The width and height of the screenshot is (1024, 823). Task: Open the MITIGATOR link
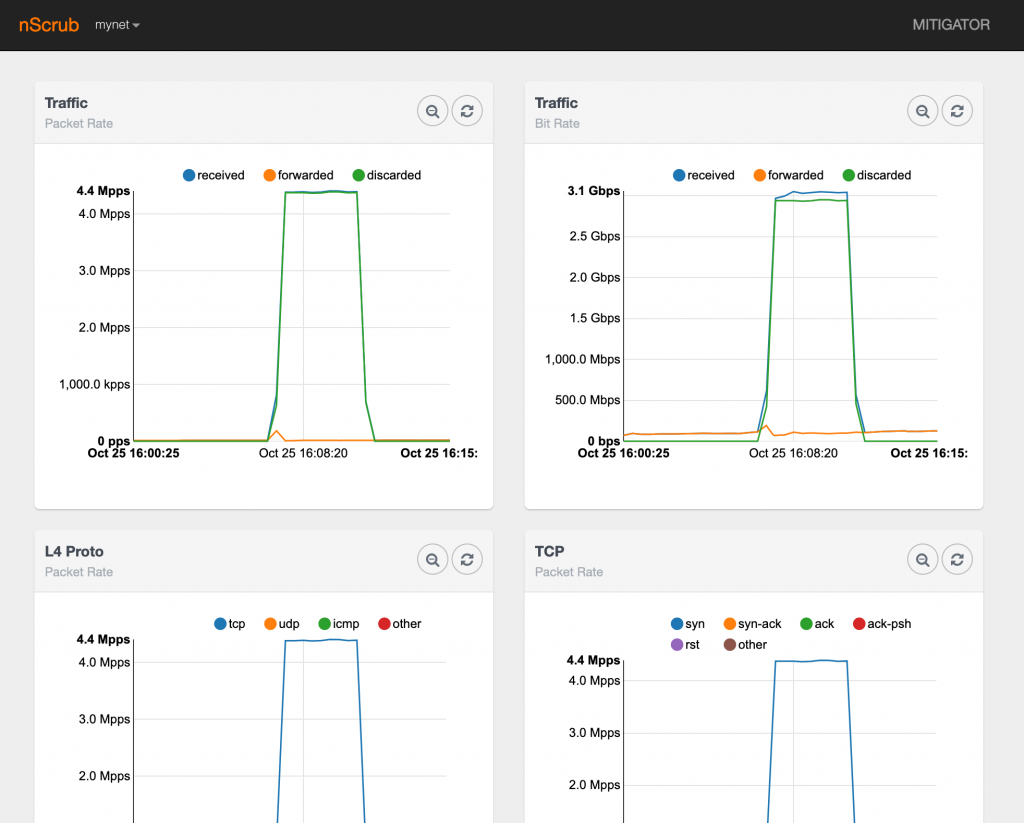(x=951, y=25)
